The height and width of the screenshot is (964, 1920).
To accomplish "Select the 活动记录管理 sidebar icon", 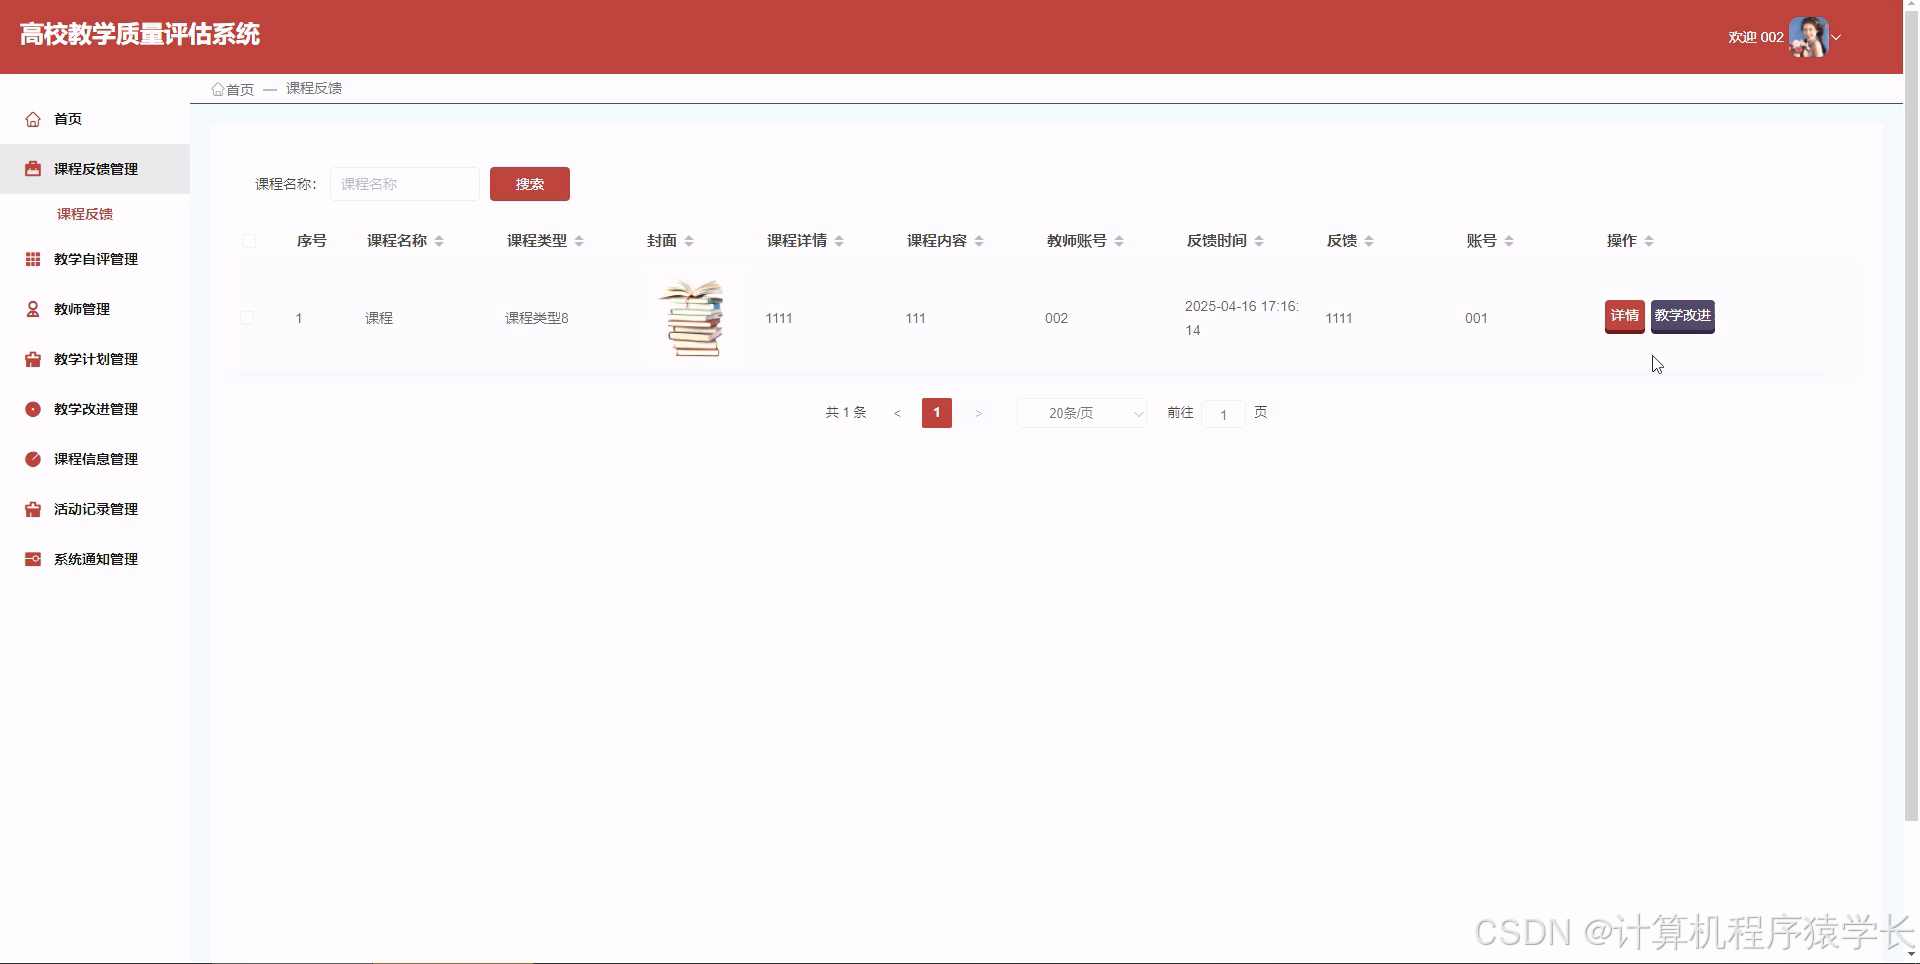I will coord(31,509).
